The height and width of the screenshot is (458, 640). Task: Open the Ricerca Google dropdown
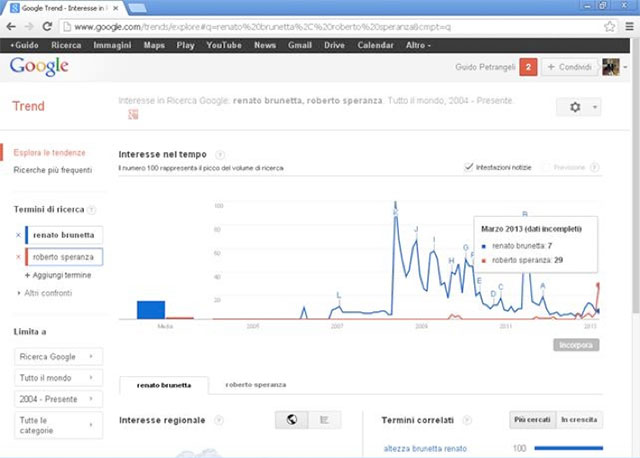[58, 357]
